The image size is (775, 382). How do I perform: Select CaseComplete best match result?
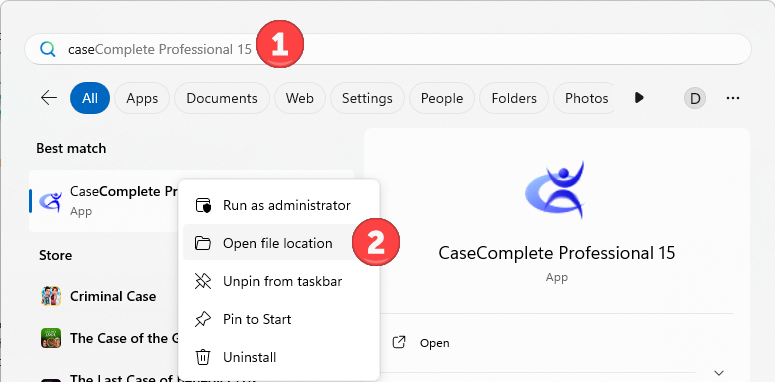click(191, 201)
